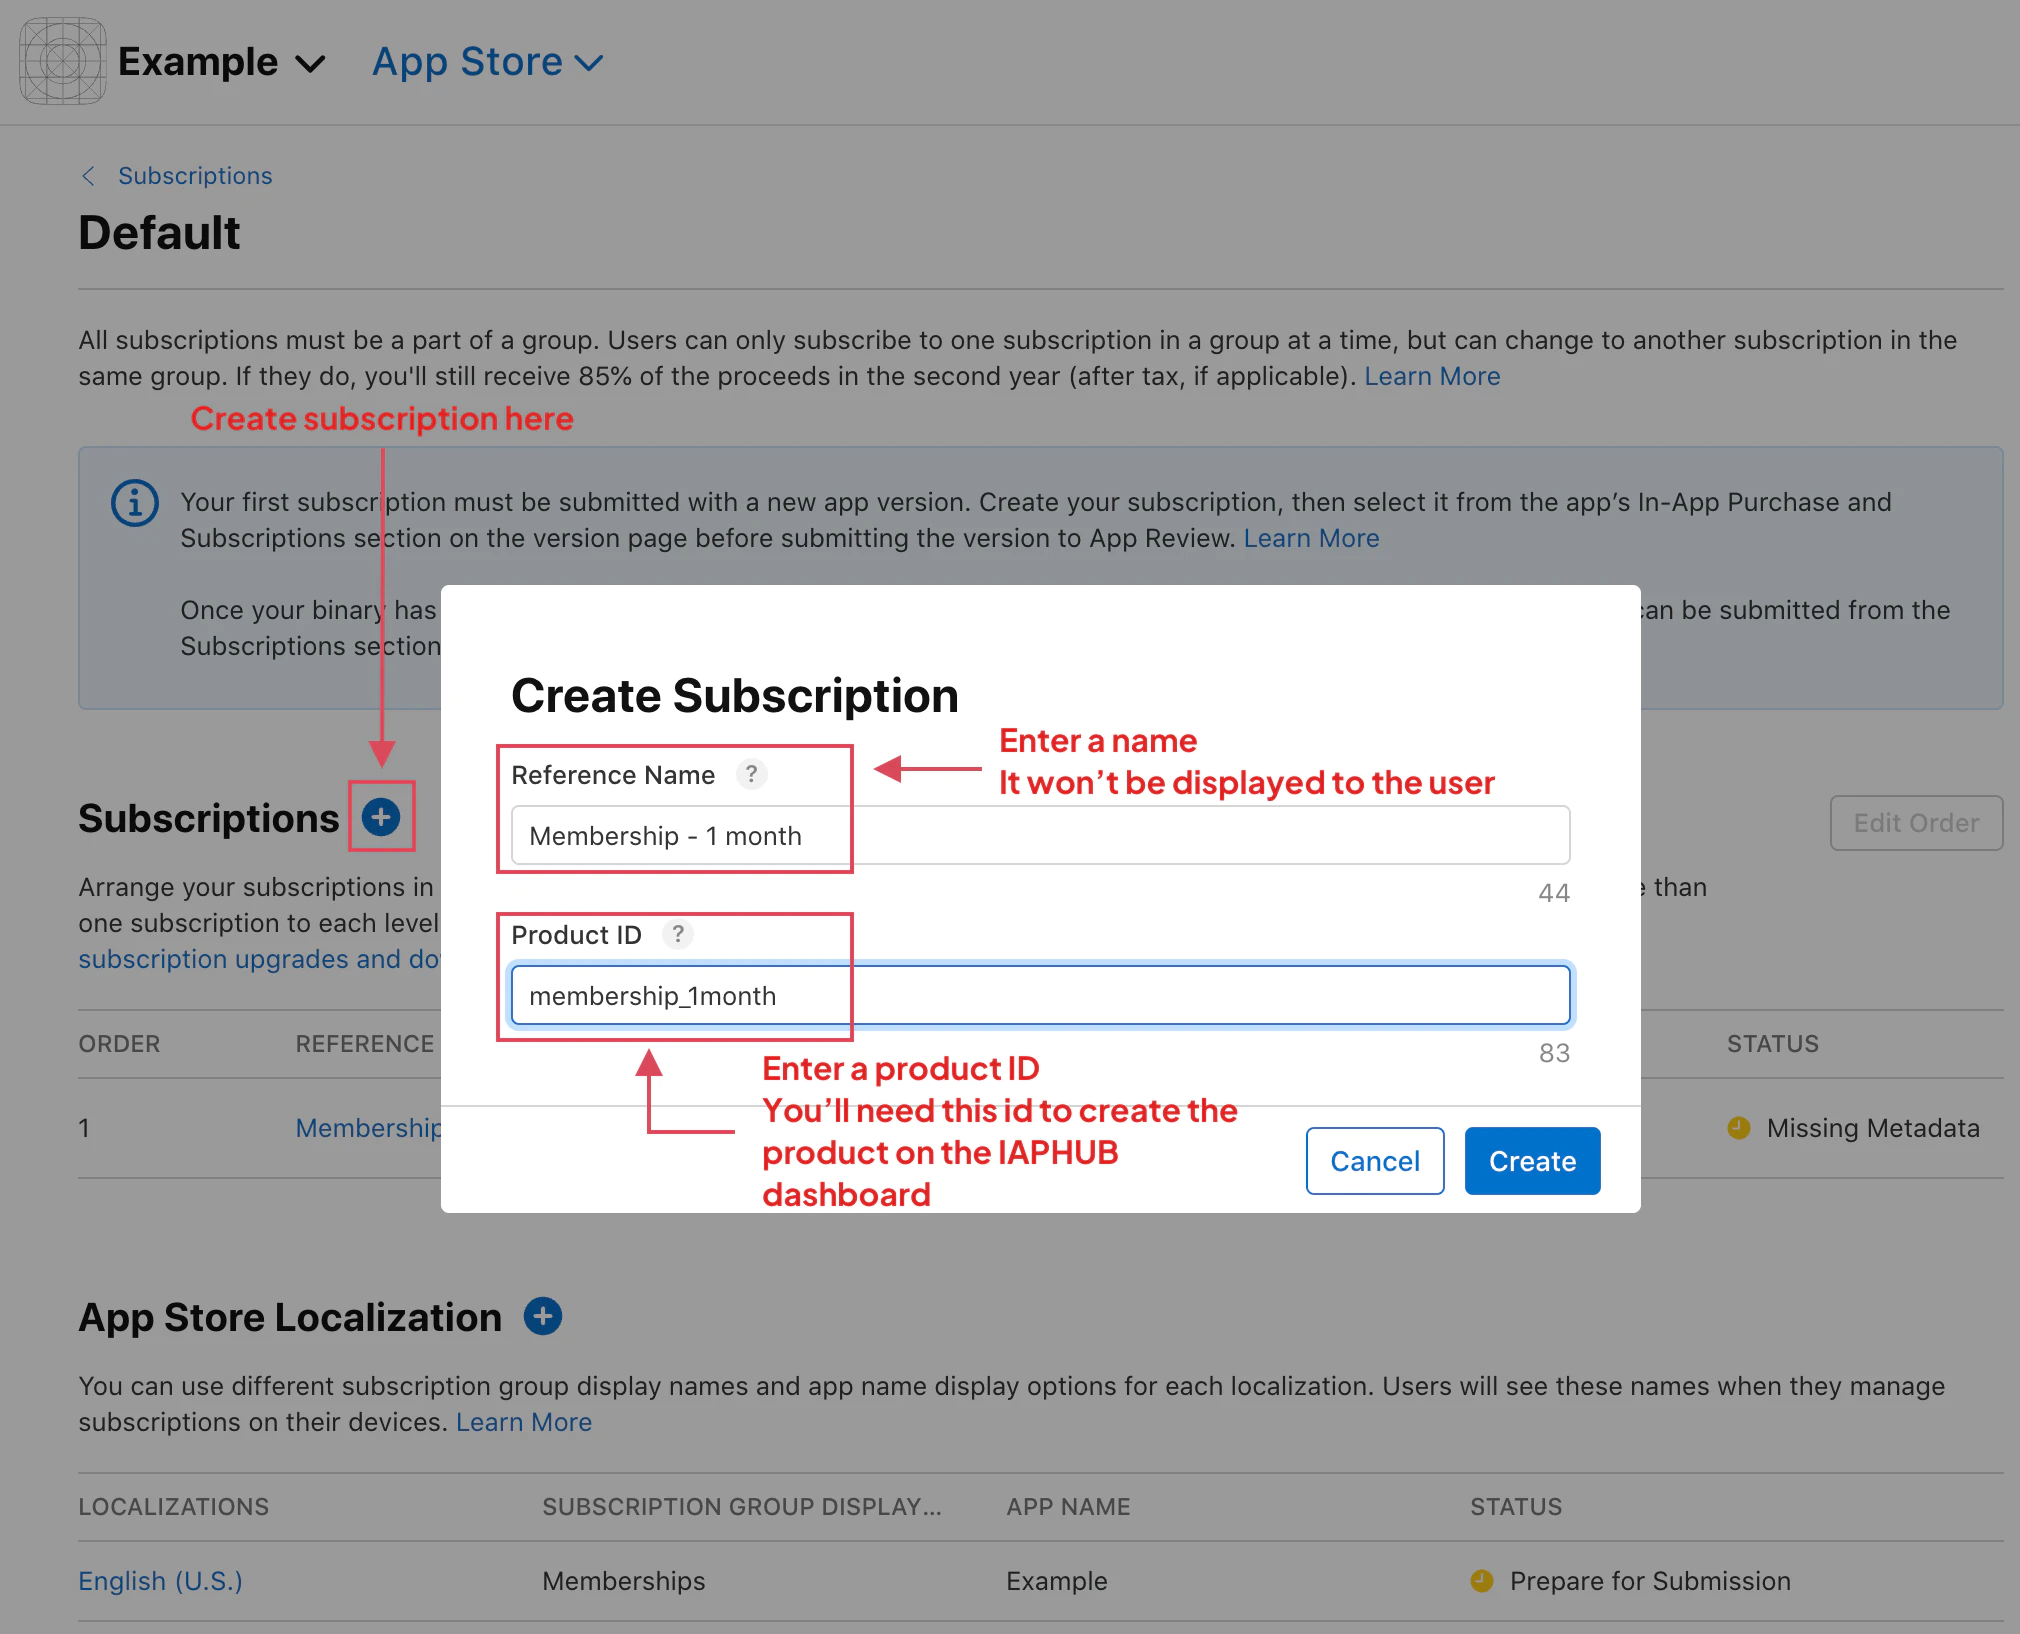The width and height of the screenshot is (2020, 1634).
Task: Click the info icon in the notice banner
Action: (135, 503)
